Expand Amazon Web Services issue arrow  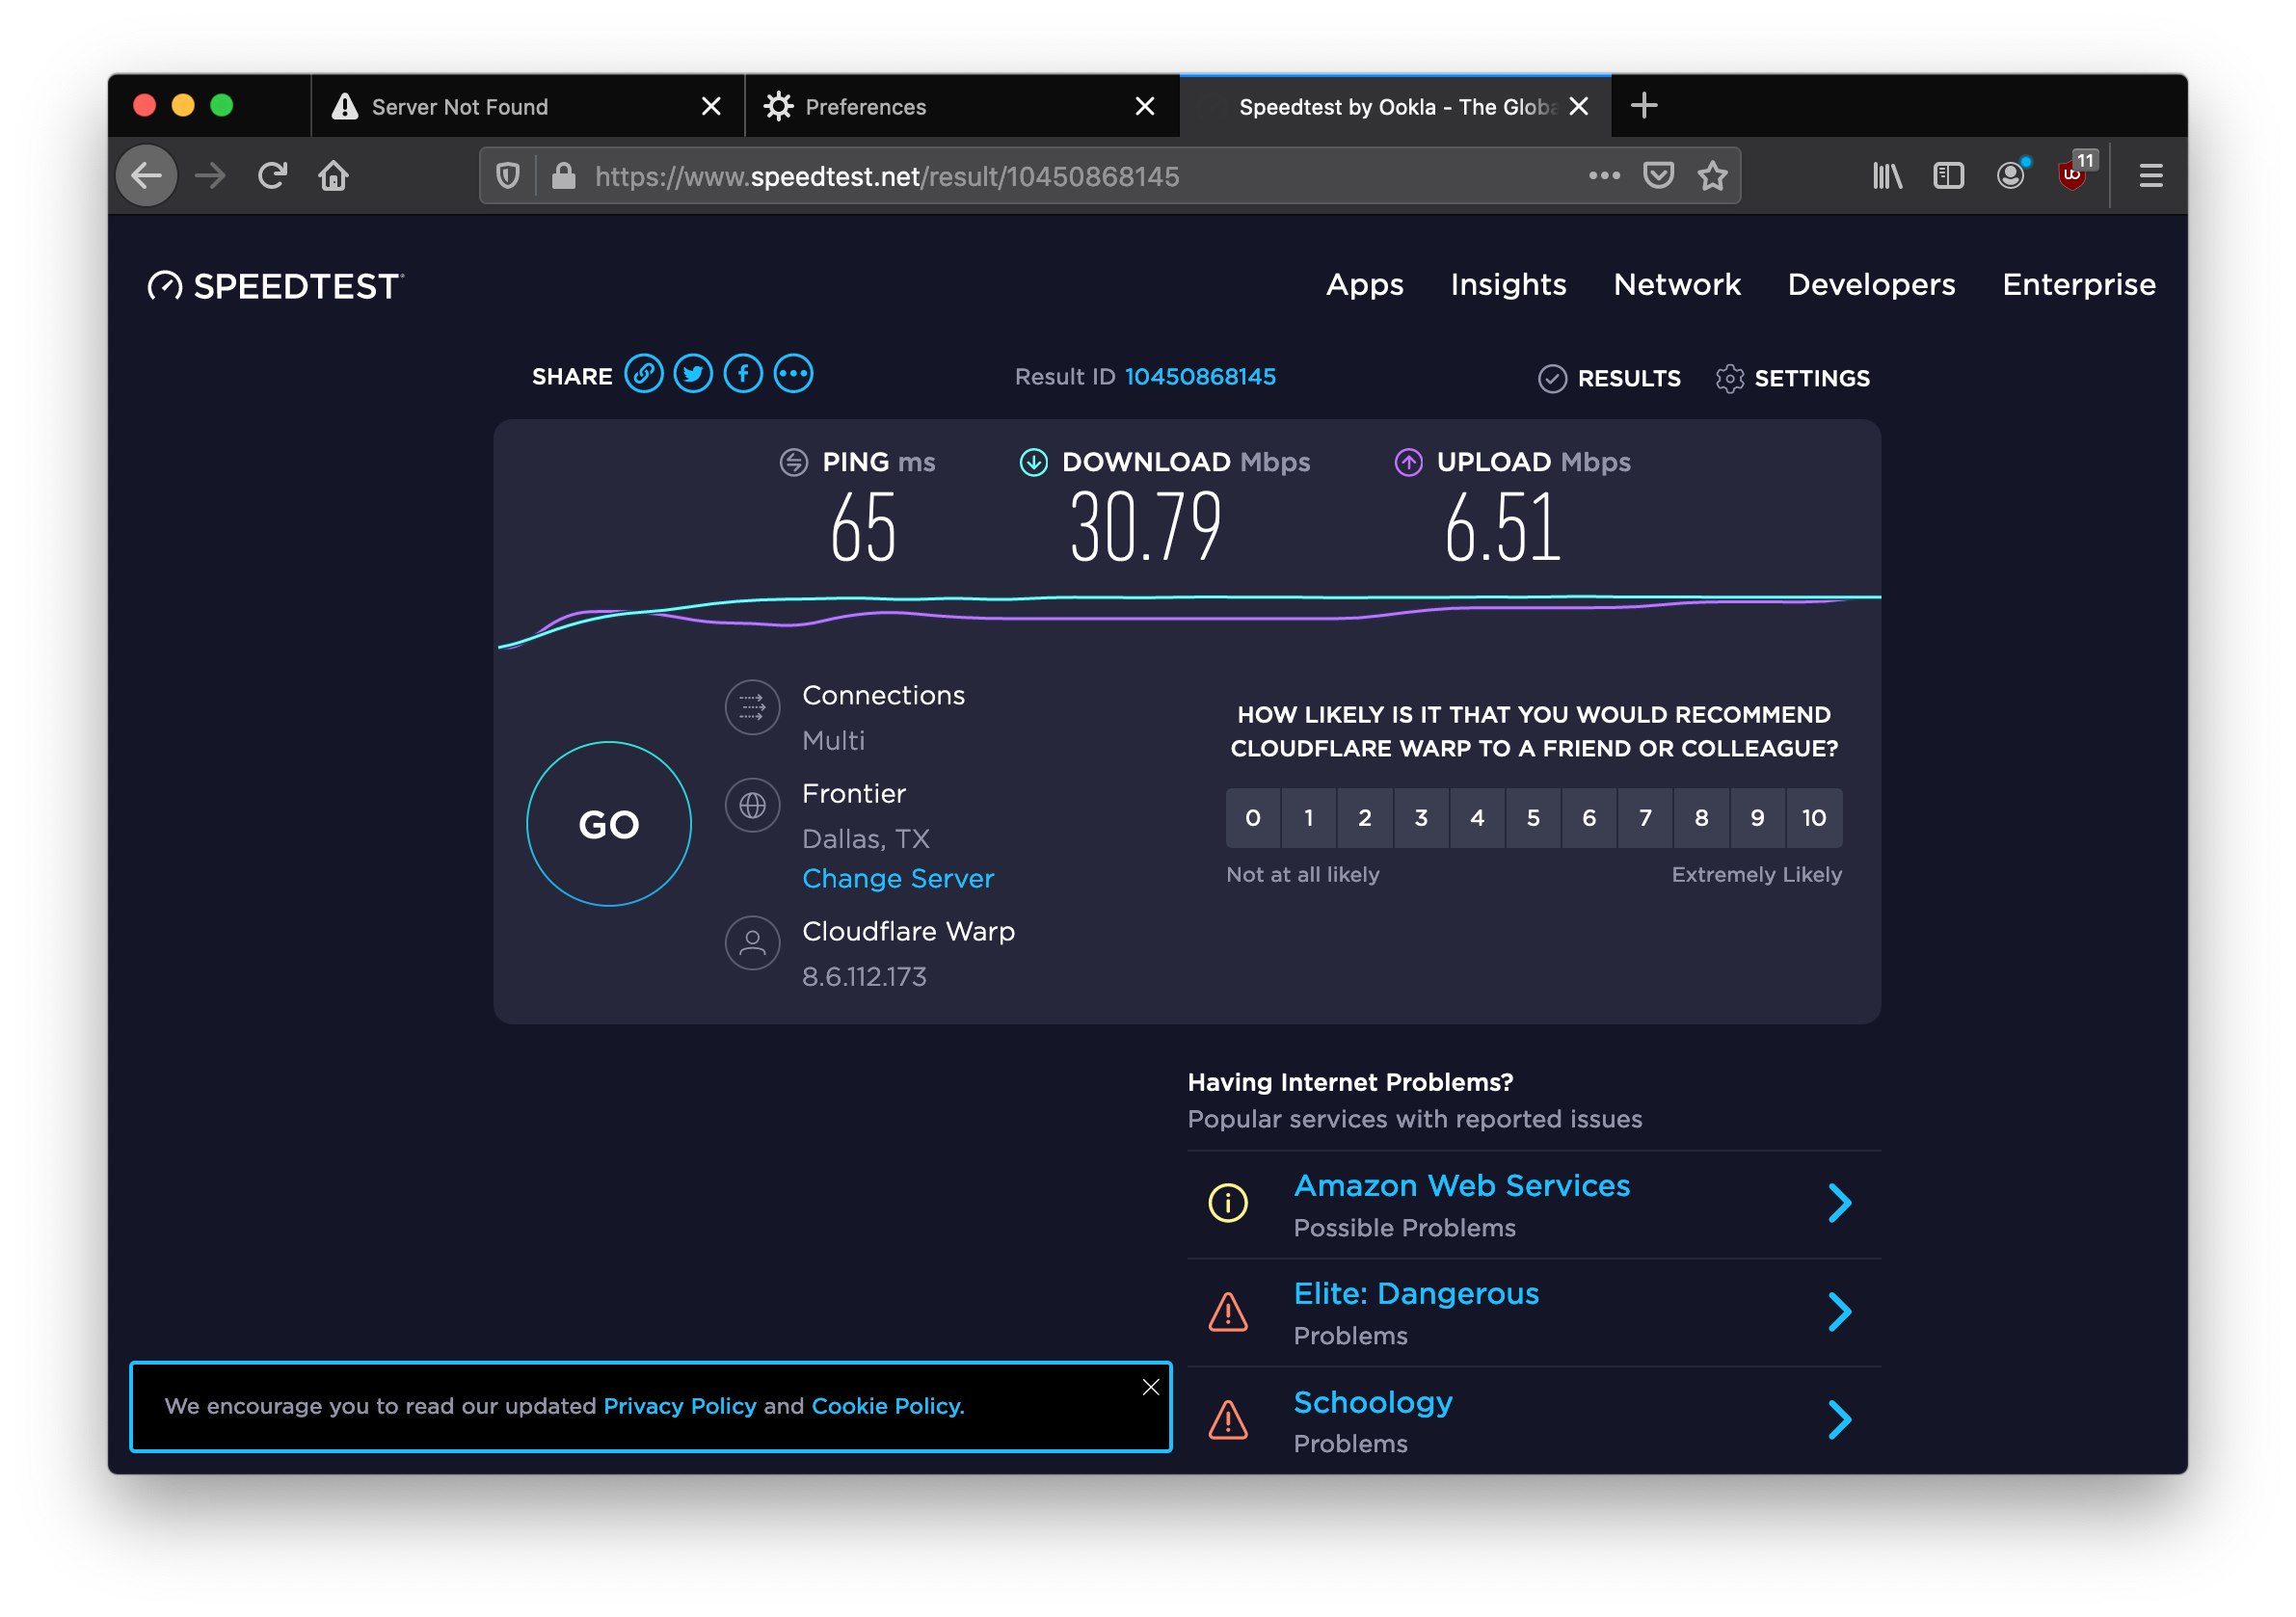(1840, 1203)
